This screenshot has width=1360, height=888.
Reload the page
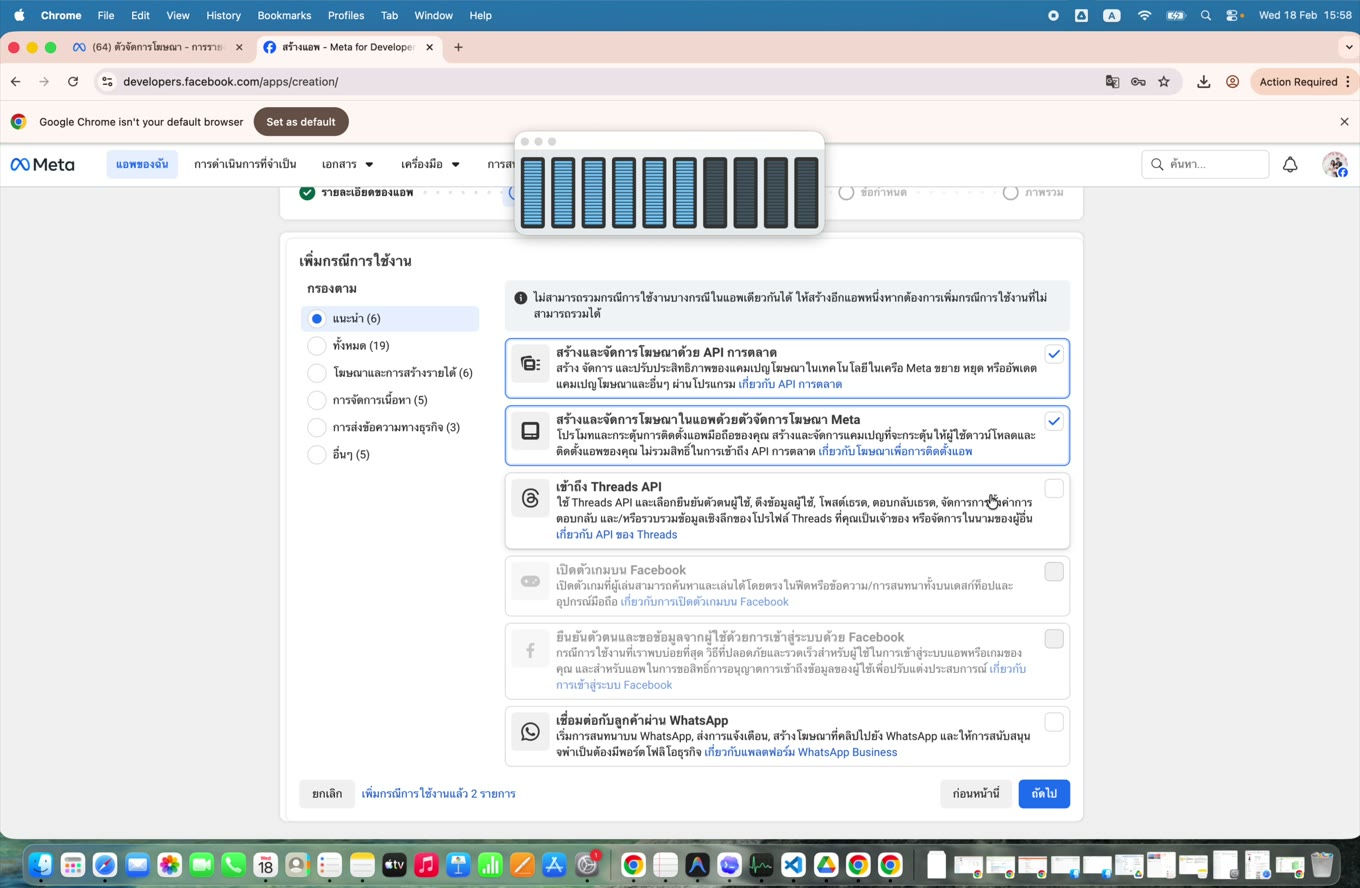73,82
